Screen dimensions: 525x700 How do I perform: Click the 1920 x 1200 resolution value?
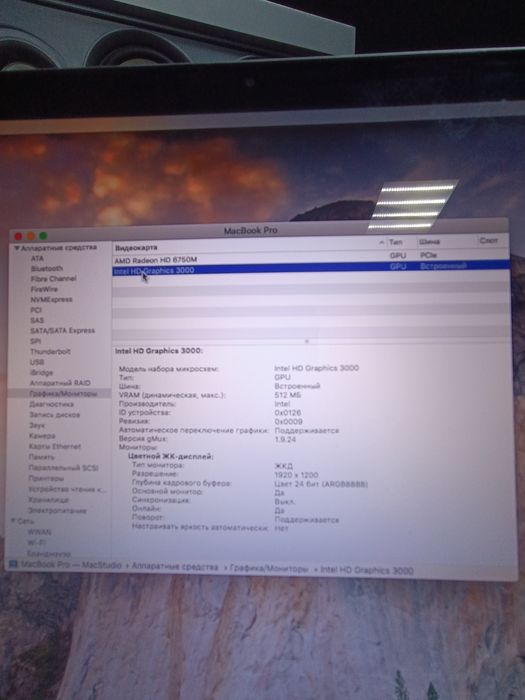296,475
